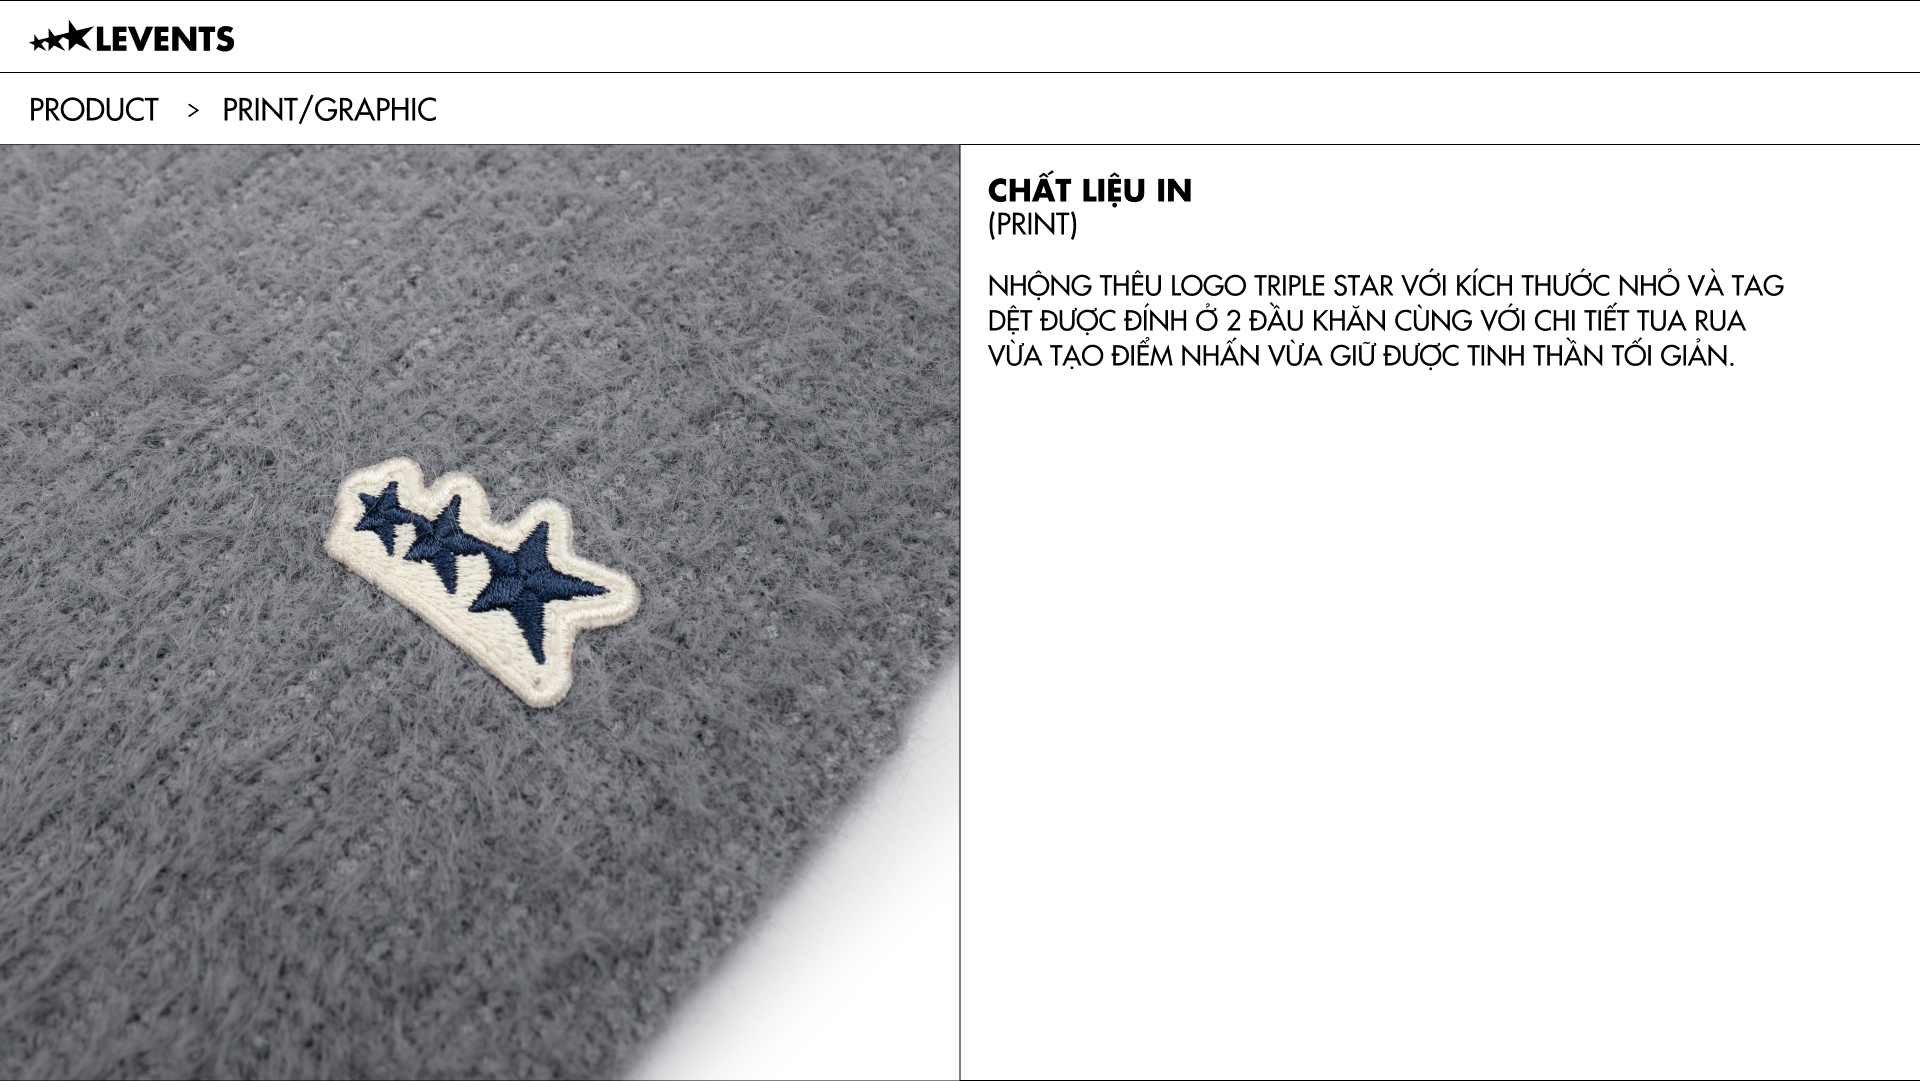Screen dimensions: 1920x1081
Task: Click the CHẤT LIỆU IN heading
Action: [1090, 190]
